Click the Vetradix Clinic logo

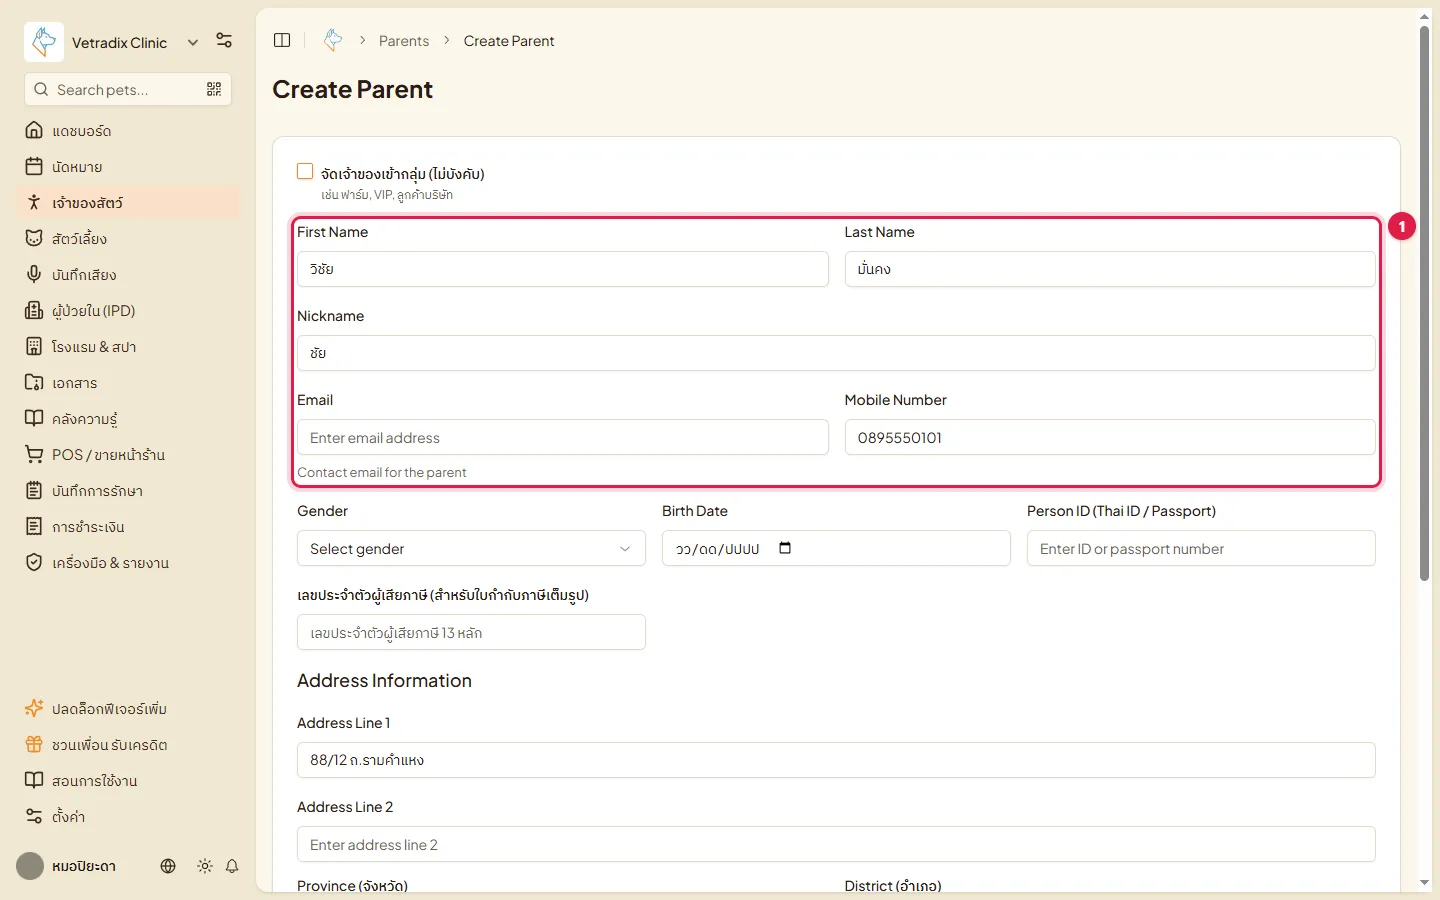click(44, 42)
